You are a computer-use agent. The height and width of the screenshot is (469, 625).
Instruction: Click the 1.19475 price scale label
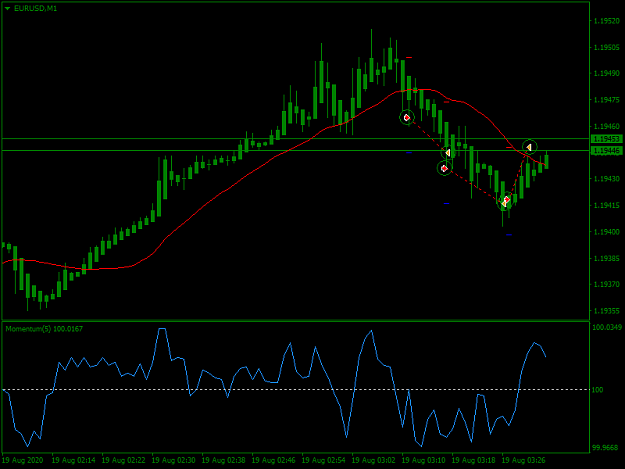click(x=607, y=100)
